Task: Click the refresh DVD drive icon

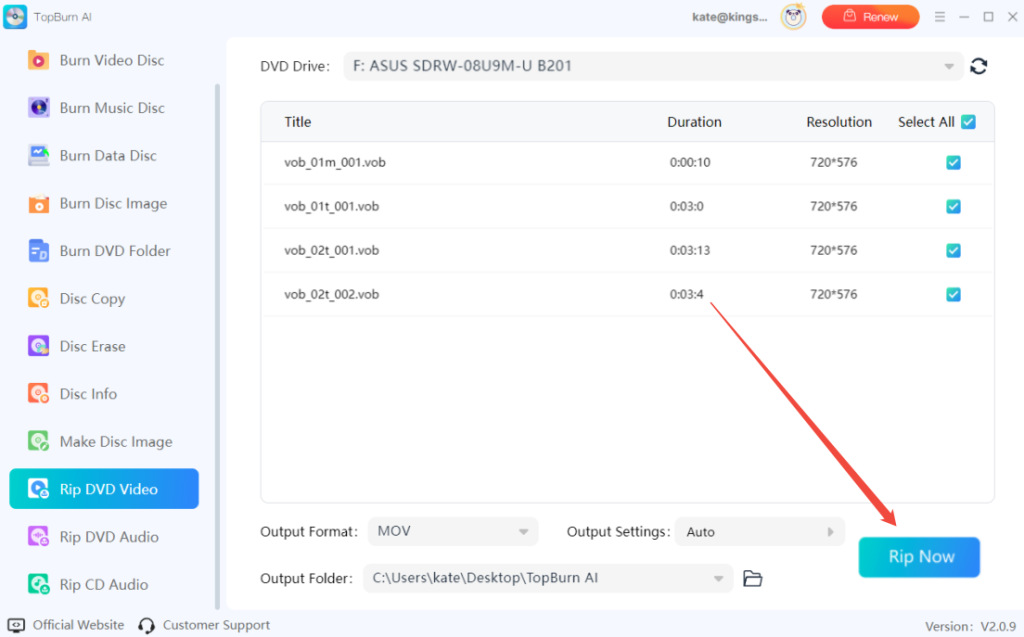Action: pos(979,67)
